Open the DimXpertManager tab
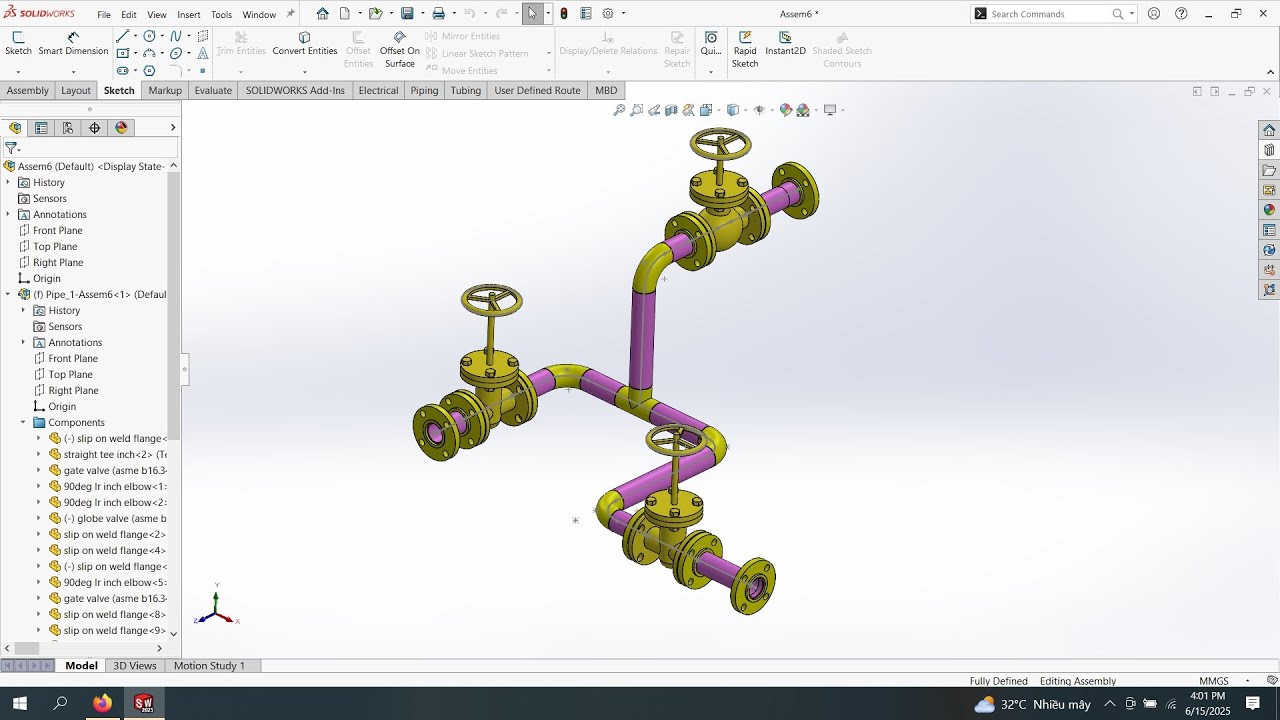The height and width of the screenshot is (720, 1280). click(x=95, y=128)
